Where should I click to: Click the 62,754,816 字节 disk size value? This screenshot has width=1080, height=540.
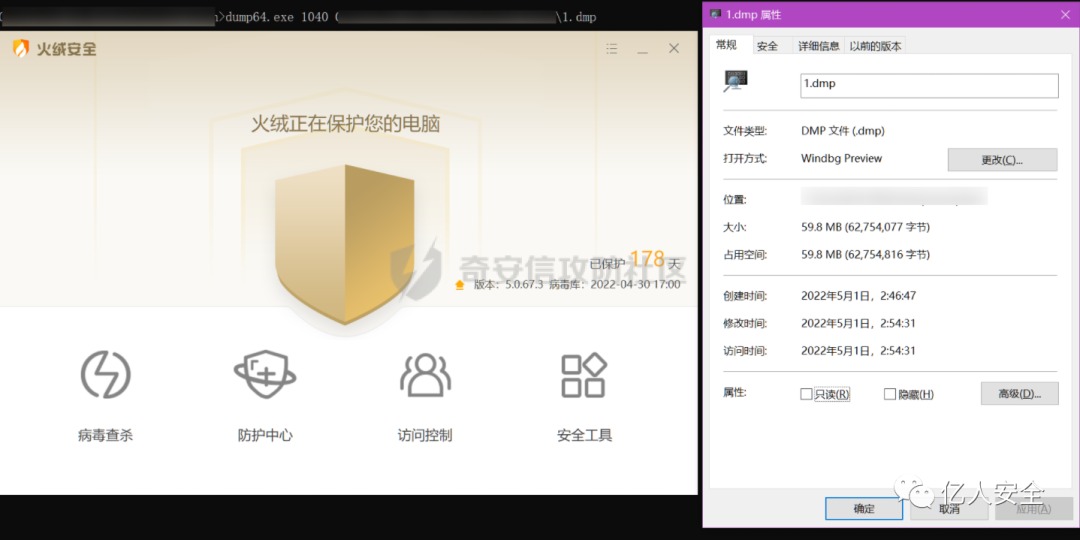pyautogui.click(x=866, y=255)
